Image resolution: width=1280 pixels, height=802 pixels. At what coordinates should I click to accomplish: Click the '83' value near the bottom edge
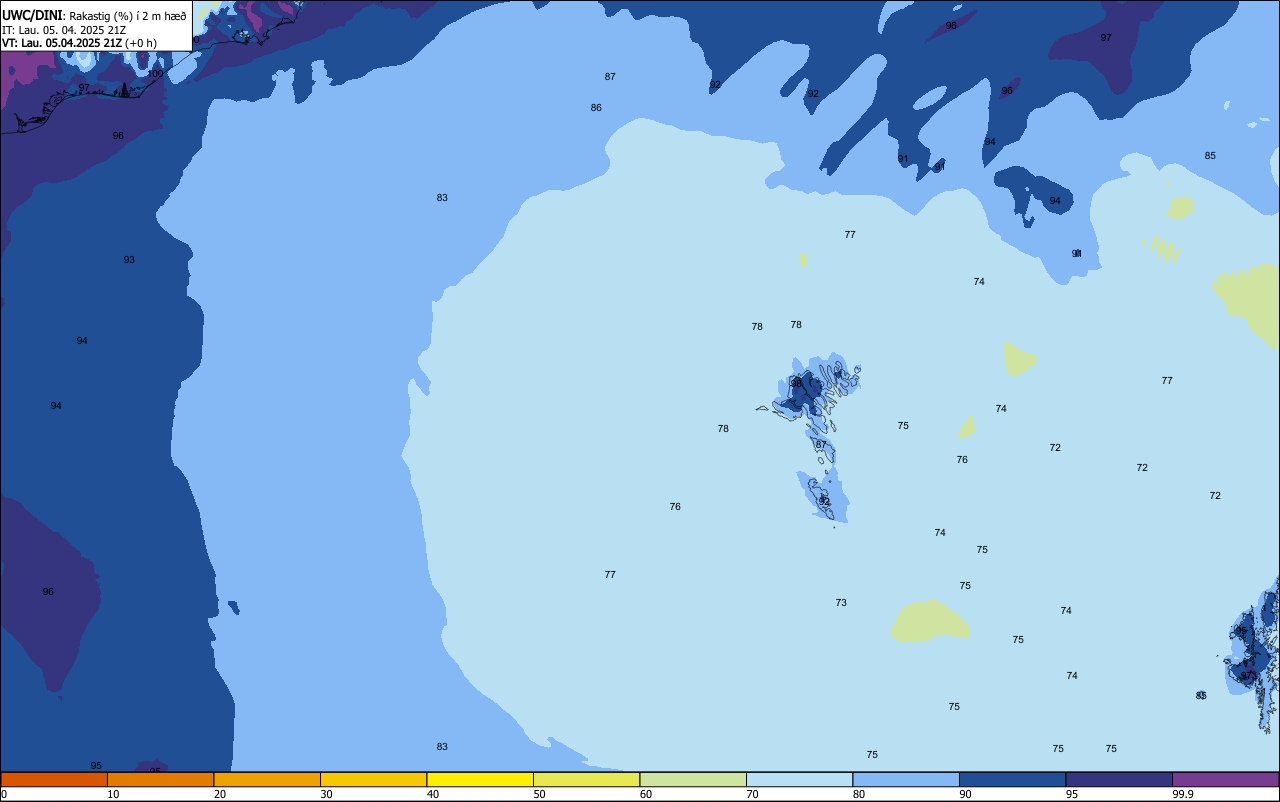pos(442,747)
